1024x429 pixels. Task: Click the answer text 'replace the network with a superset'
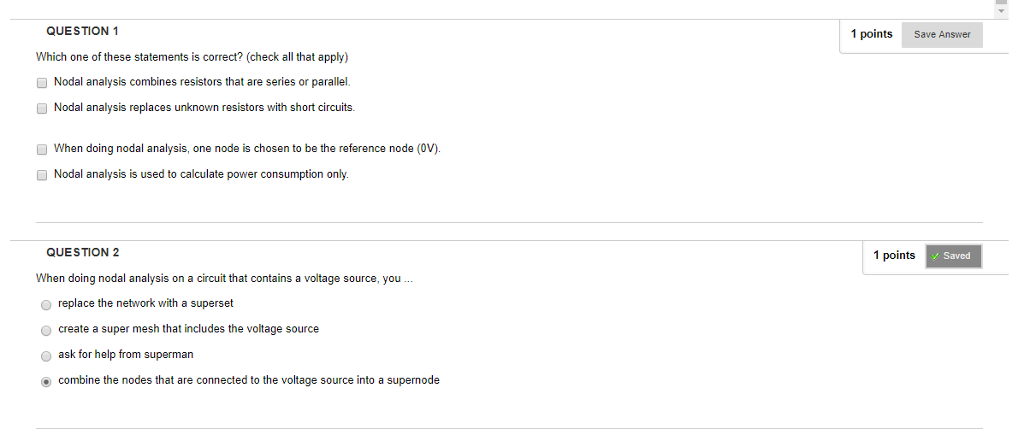pyautogui.click(x=146, y=303)
